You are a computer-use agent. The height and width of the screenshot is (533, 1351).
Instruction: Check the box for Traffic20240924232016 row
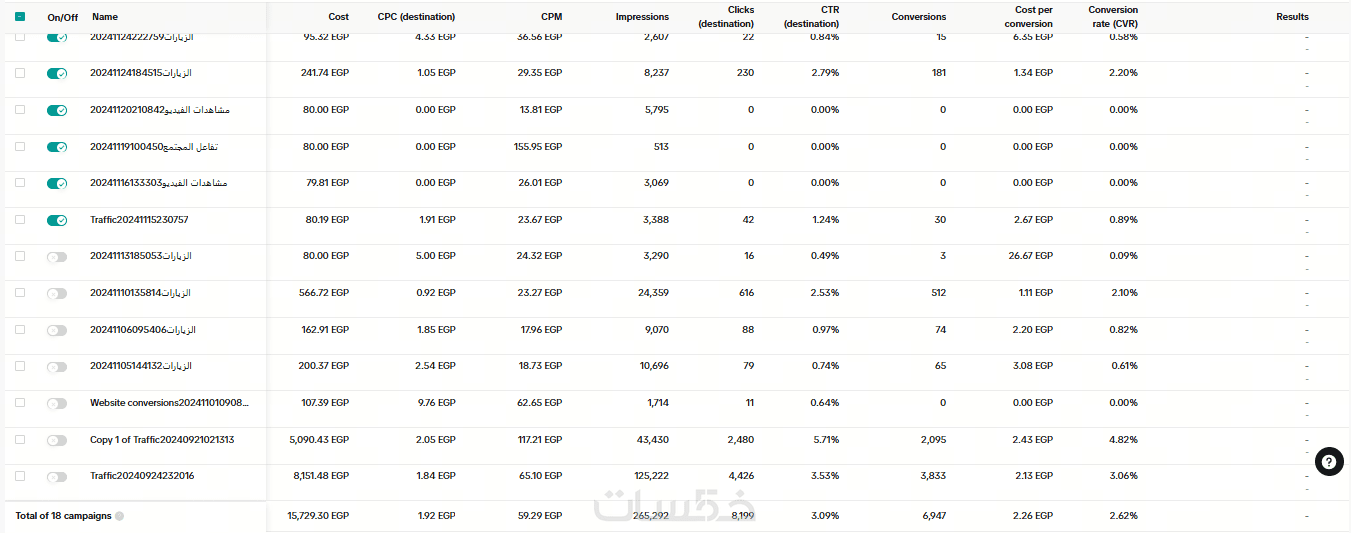tap(20, 476)
